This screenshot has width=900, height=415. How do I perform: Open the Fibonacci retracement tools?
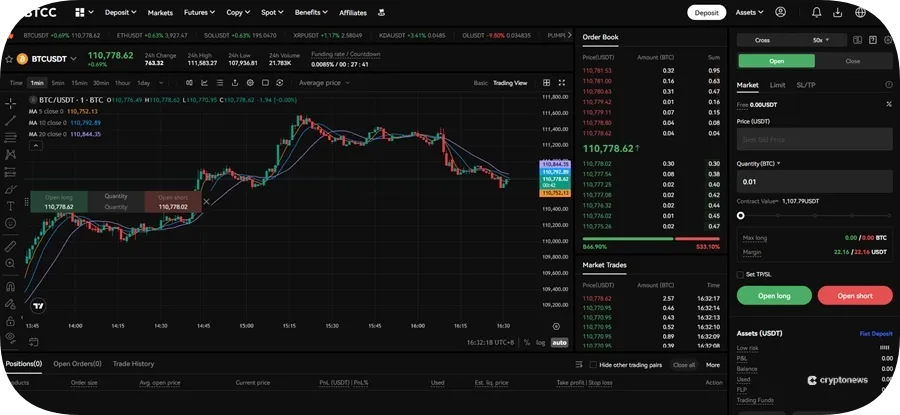coord(10,137)
